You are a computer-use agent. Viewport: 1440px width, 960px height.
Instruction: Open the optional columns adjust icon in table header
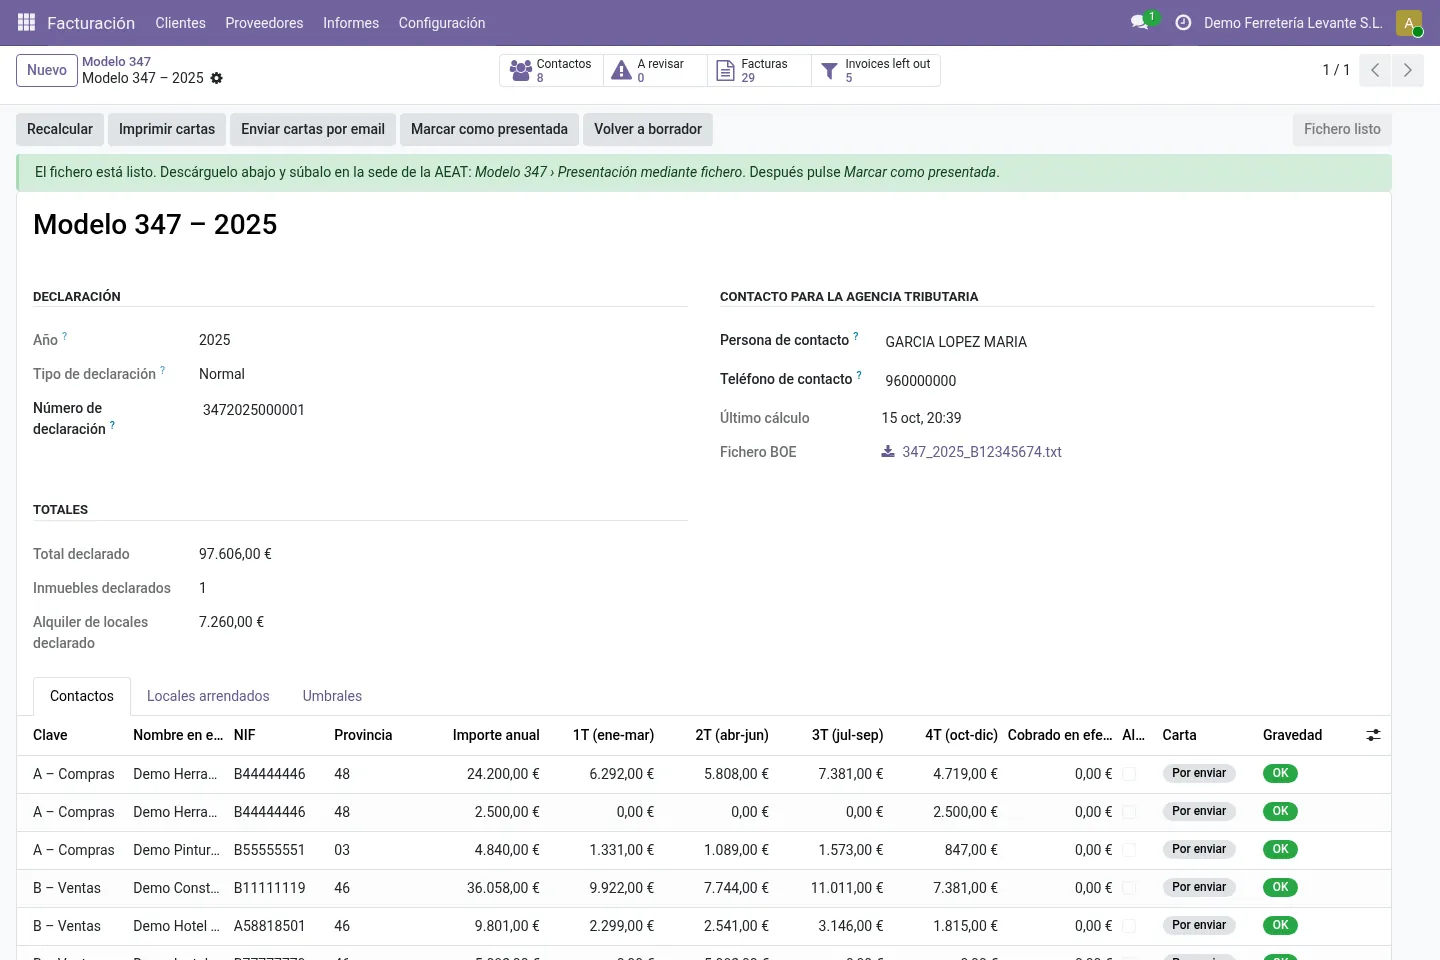(x=1373, y=735)
